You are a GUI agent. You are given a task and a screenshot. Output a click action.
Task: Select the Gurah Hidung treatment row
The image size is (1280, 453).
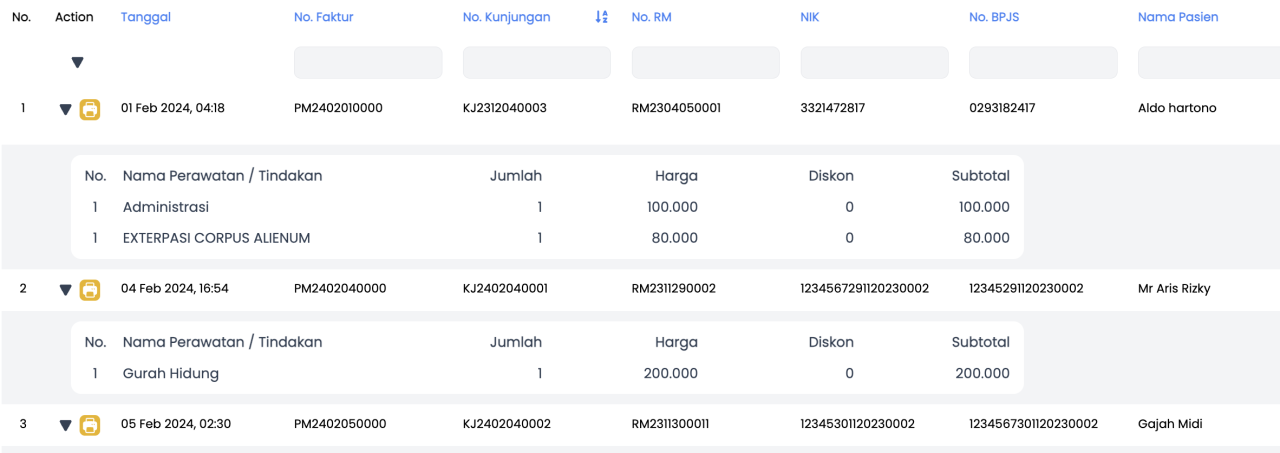click(x=547, y=373)
